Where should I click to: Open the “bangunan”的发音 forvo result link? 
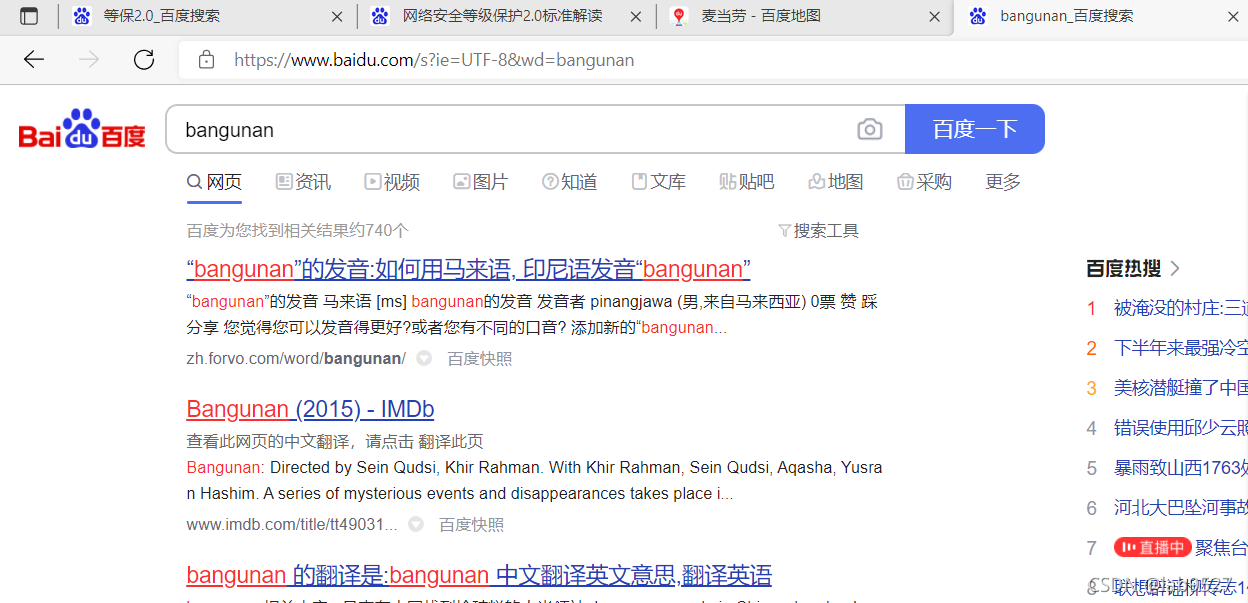tap(468, 269)
